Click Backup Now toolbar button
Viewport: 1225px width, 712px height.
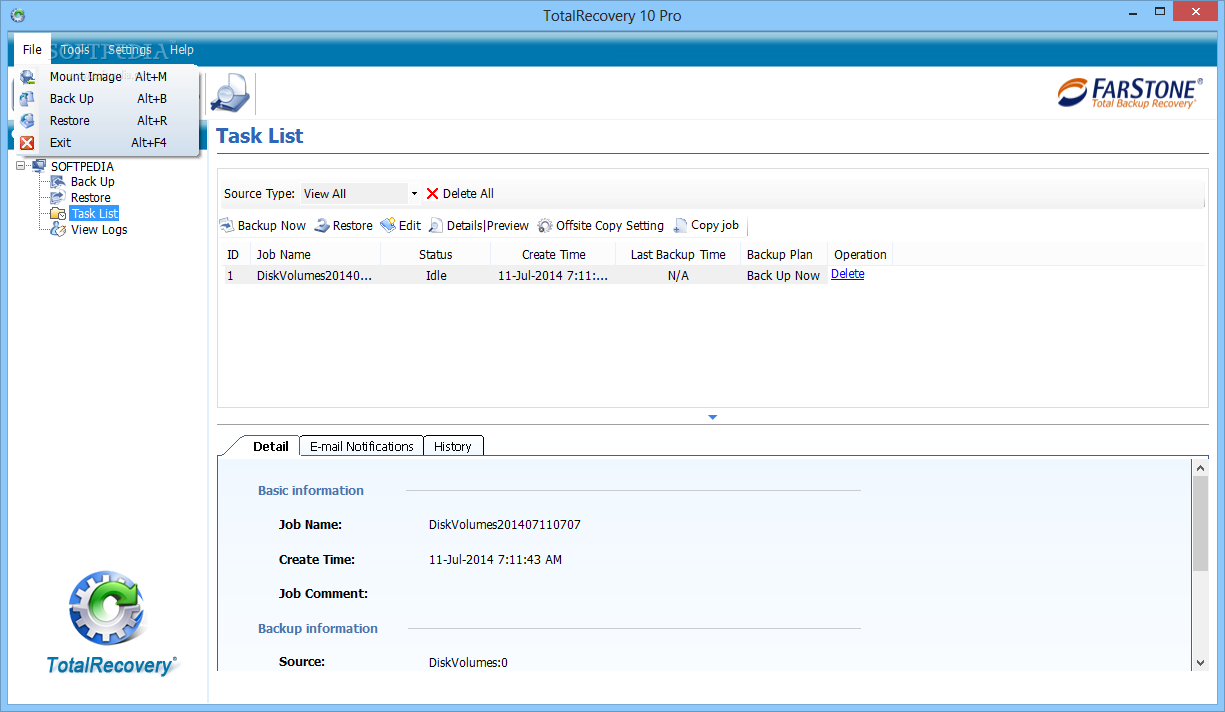coord(263,226)
